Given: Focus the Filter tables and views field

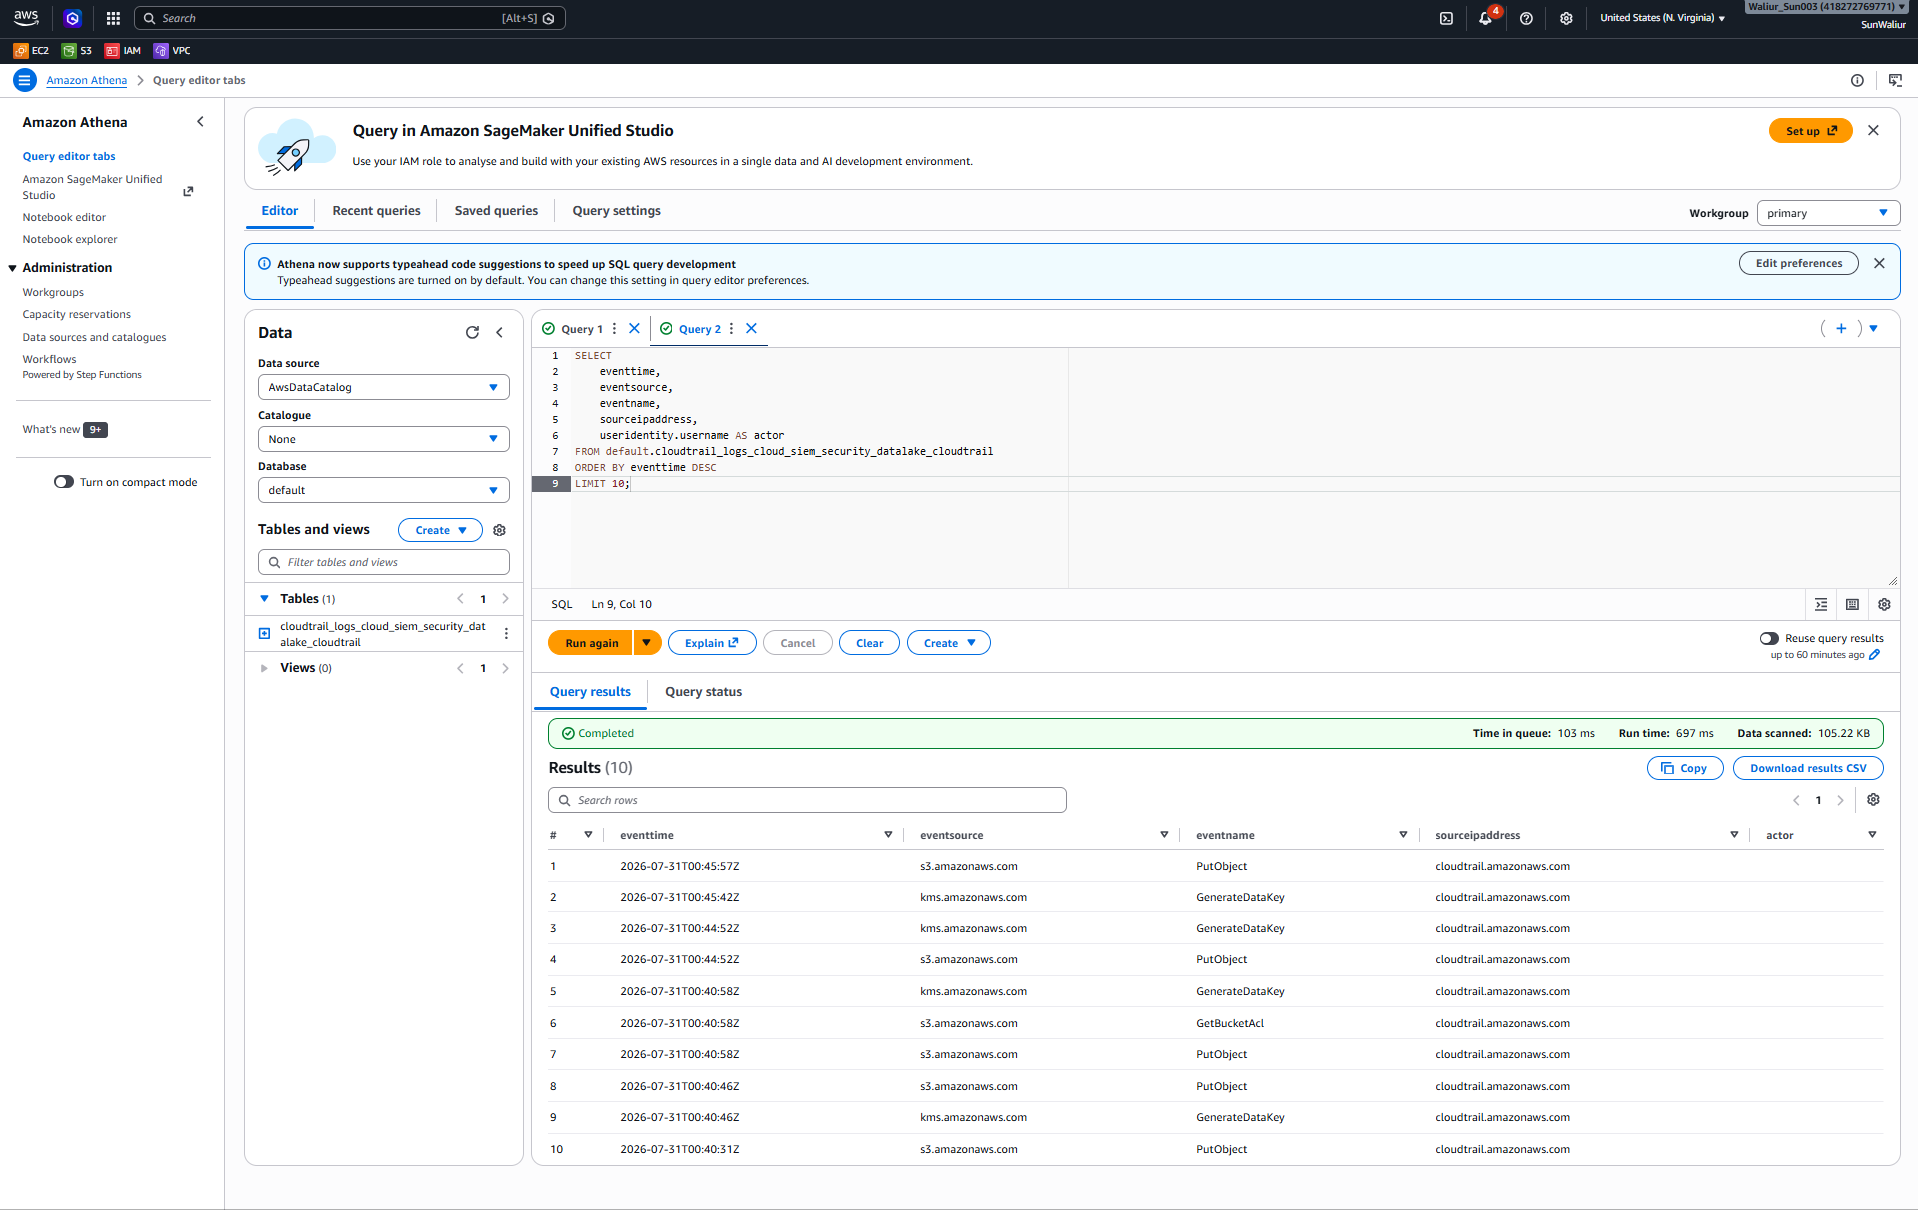Looking at the screenshot, I should pos(384,562).
